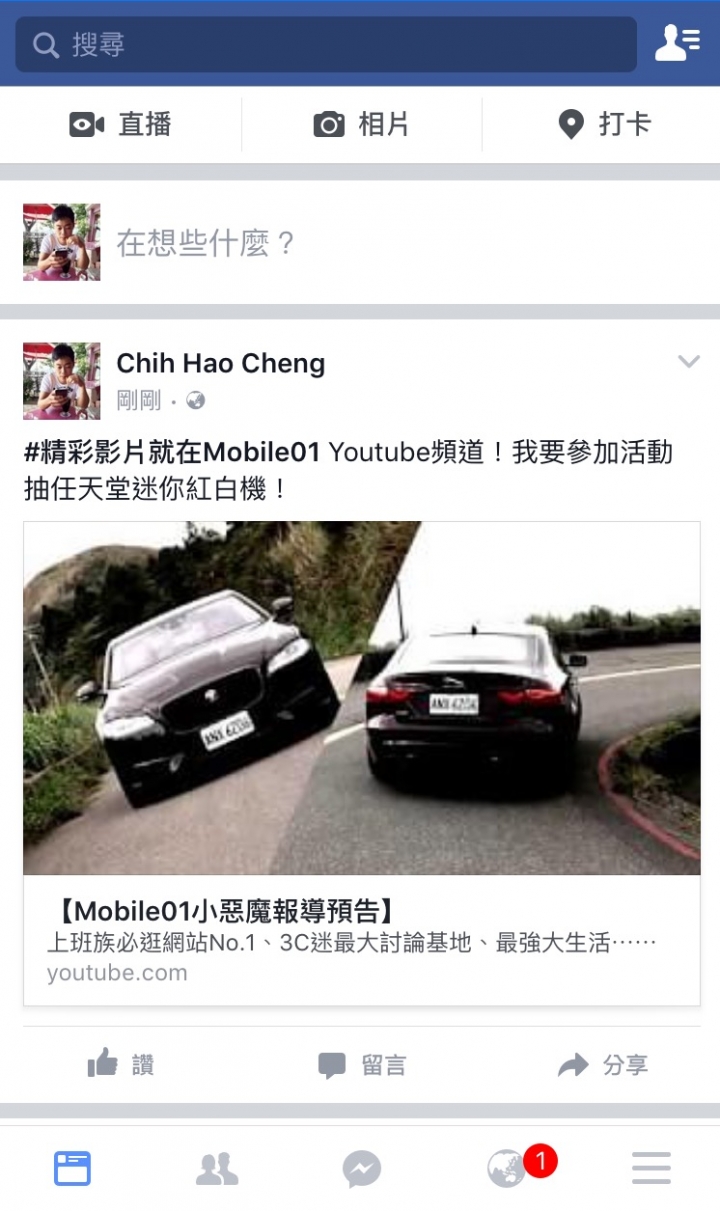Open the Jaguar car video thumbnail
Screen dimensions: 720x1211
[x=361, y=698]
